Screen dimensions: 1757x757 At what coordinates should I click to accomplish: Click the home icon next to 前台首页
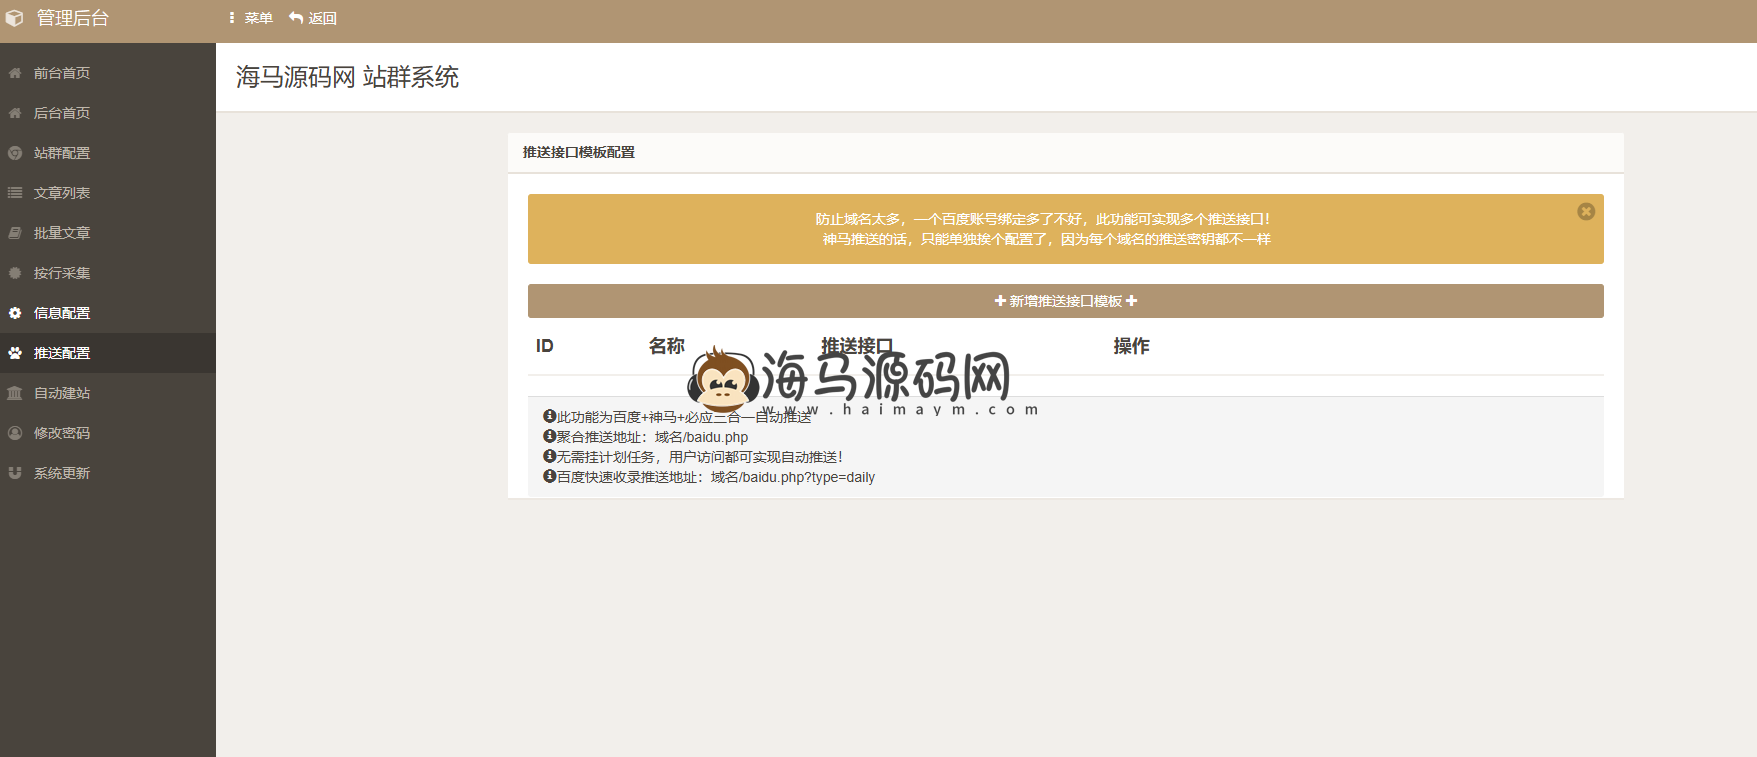tap(15, 73)
